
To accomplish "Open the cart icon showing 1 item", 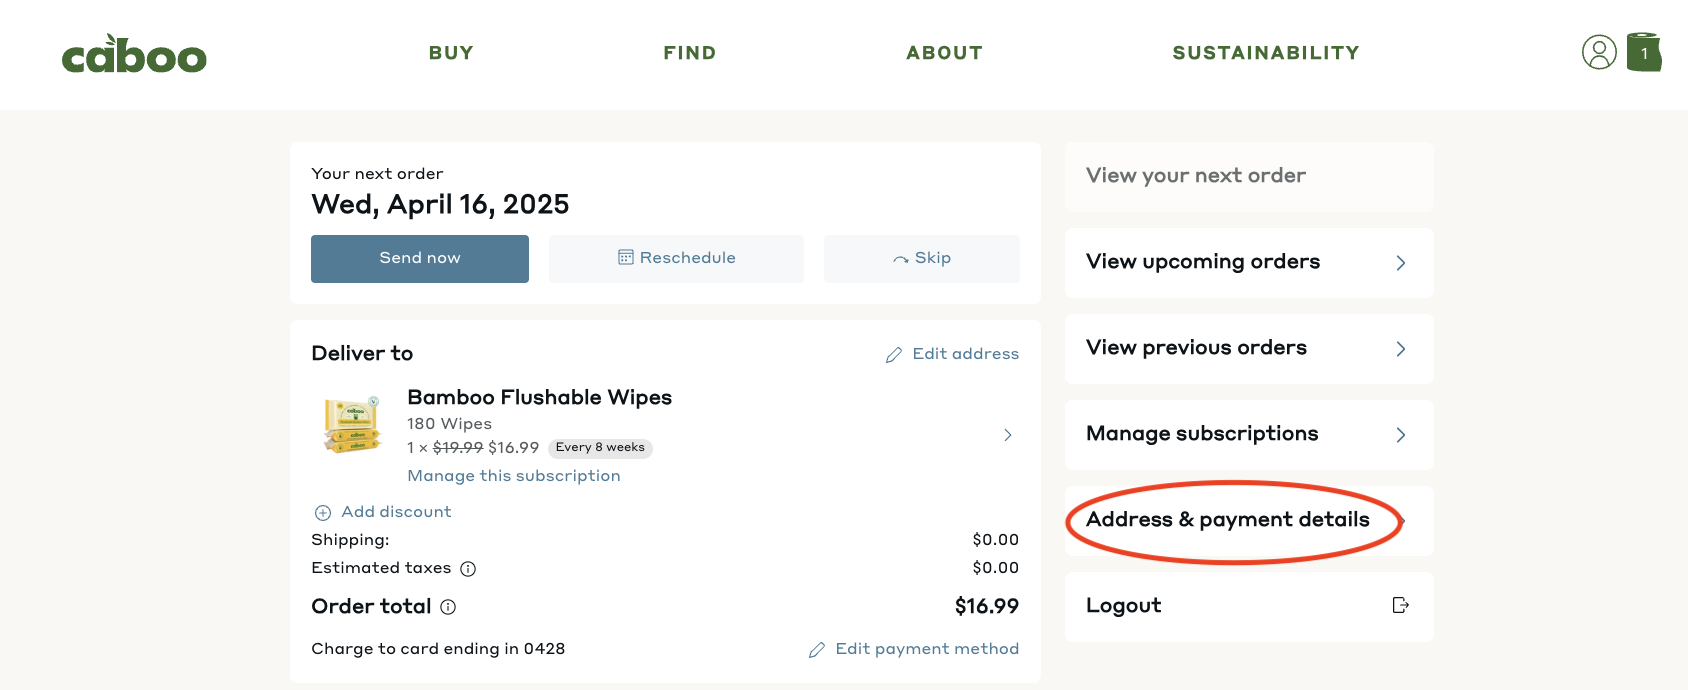I will (x=1644, y=52).
